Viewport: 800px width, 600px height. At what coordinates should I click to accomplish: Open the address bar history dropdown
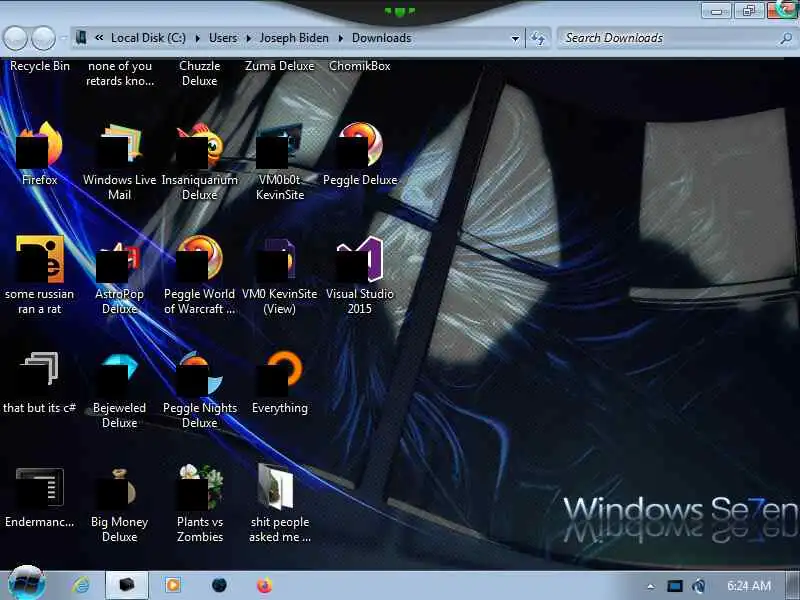(515, 38)
